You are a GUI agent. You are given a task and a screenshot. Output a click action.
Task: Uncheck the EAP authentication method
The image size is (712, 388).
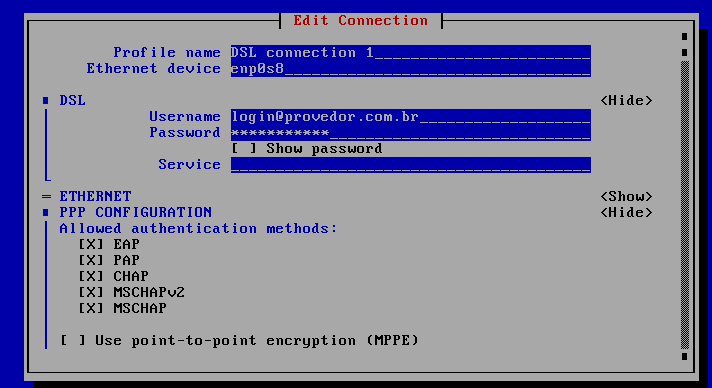(x=91, y=244)
